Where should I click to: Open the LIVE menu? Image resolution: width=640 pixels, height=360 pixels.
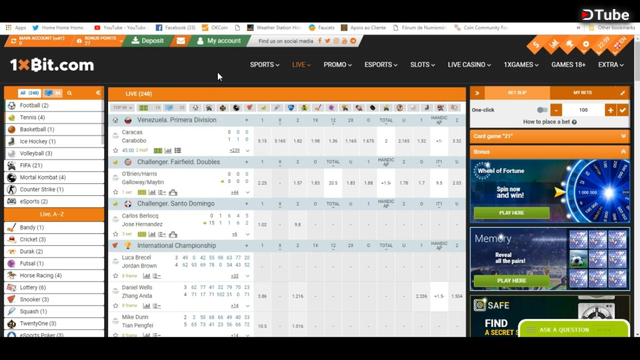click(301, 64)
